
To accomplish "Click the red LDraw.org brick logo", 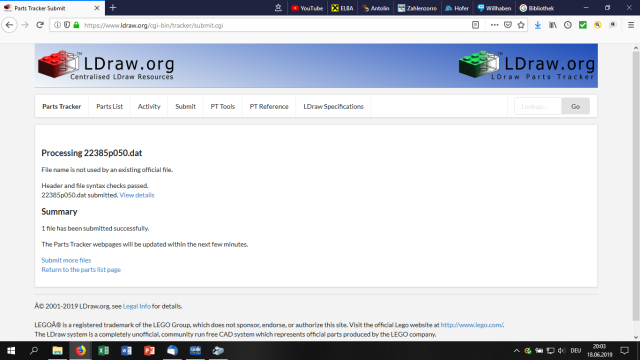I will tap(106, 64).
